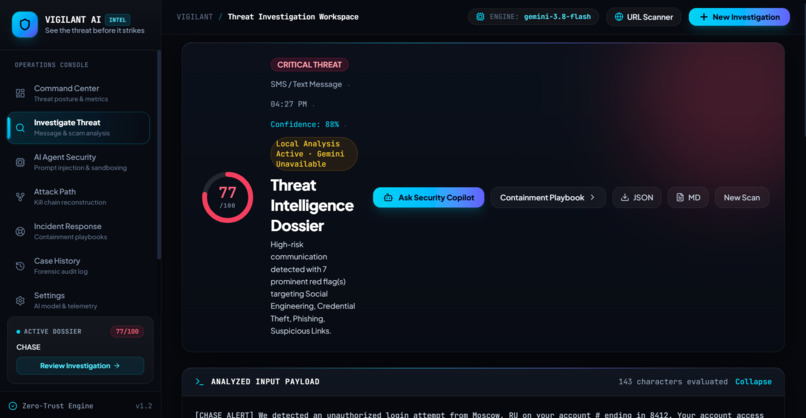Click Review Investigation button
Viewport: 806px width, 418px height.
click(x=80, y=366)
